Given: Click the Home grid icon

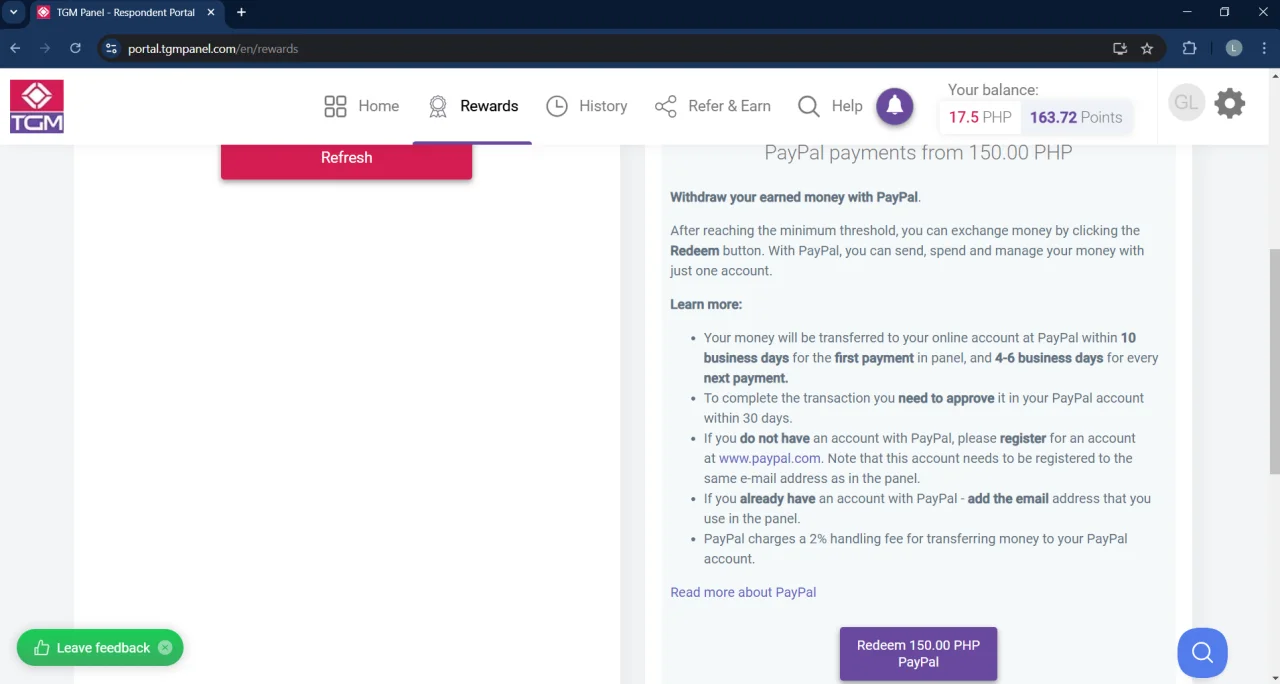Looking at the screenshot, I should [x=335, y=106].
